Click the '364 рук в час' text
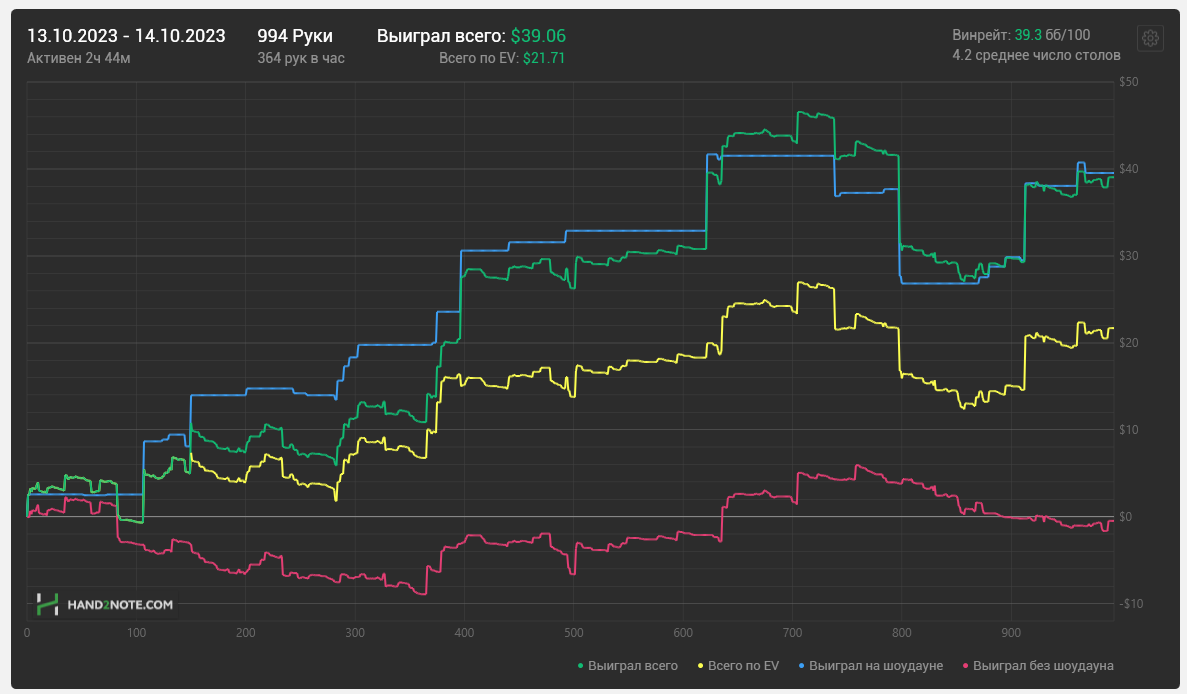Image resolution: width=1187 pixels, height=694 pixels. coord(301,58)
